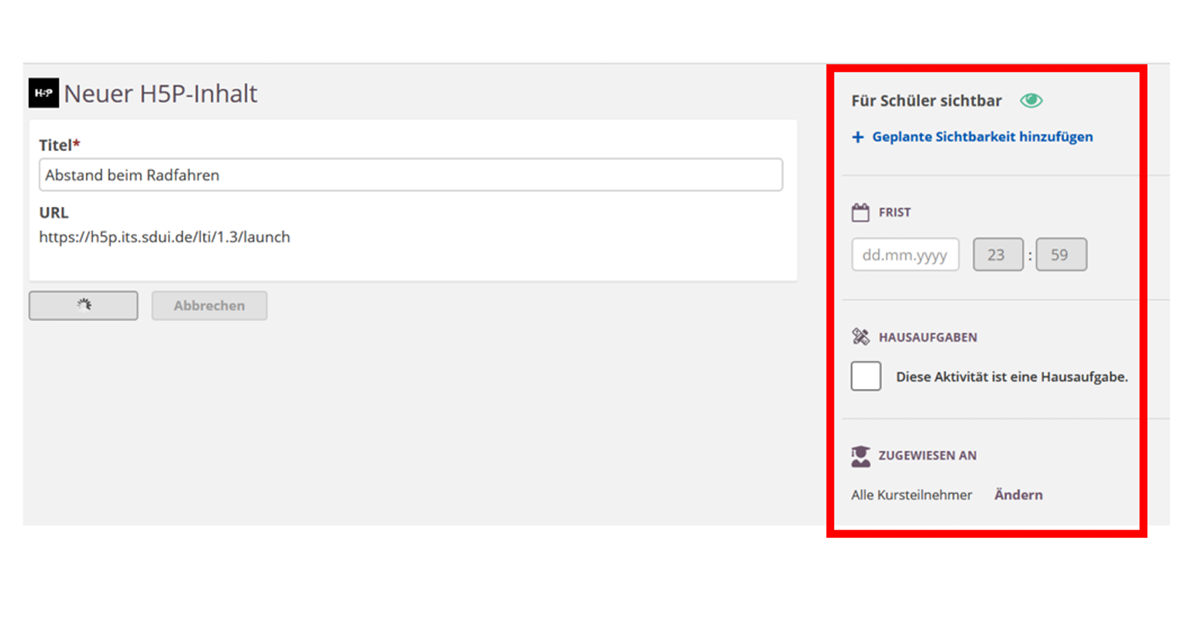Click the calendar icon beside FRIST

coord(860,212)
